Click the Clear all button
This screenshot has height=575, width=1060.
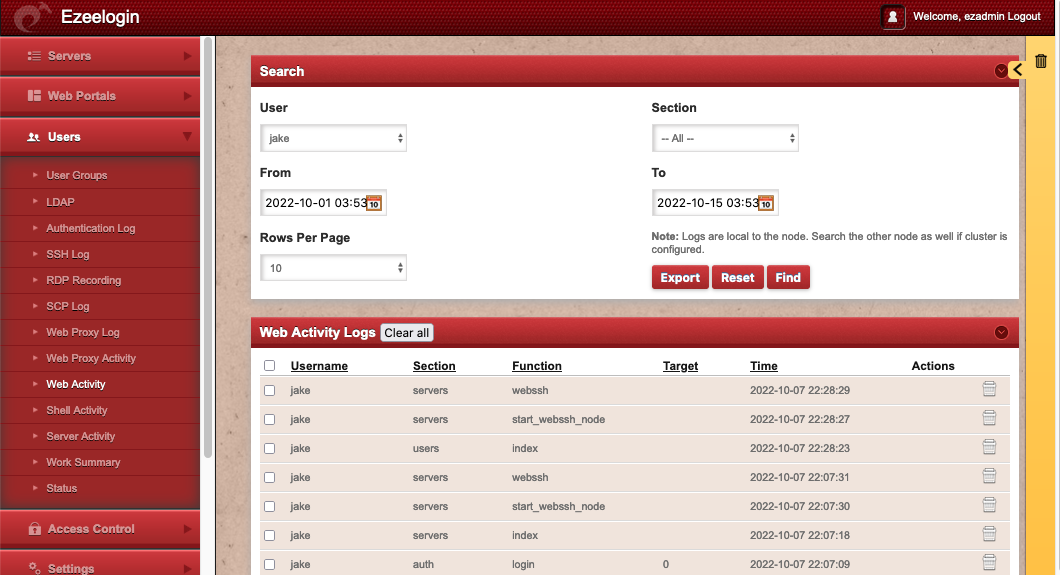(x=406, y=332)
